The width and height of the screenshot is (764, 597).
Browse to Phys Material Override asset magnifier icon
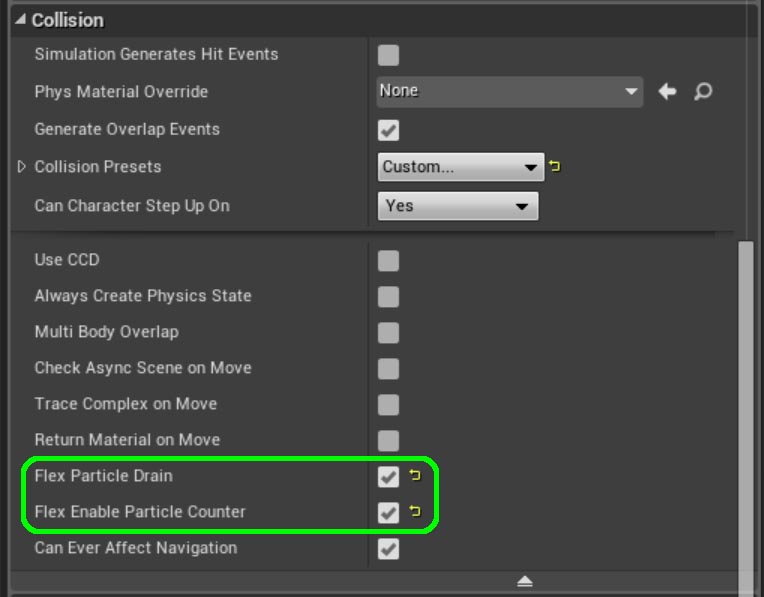(x=703, y=91)
